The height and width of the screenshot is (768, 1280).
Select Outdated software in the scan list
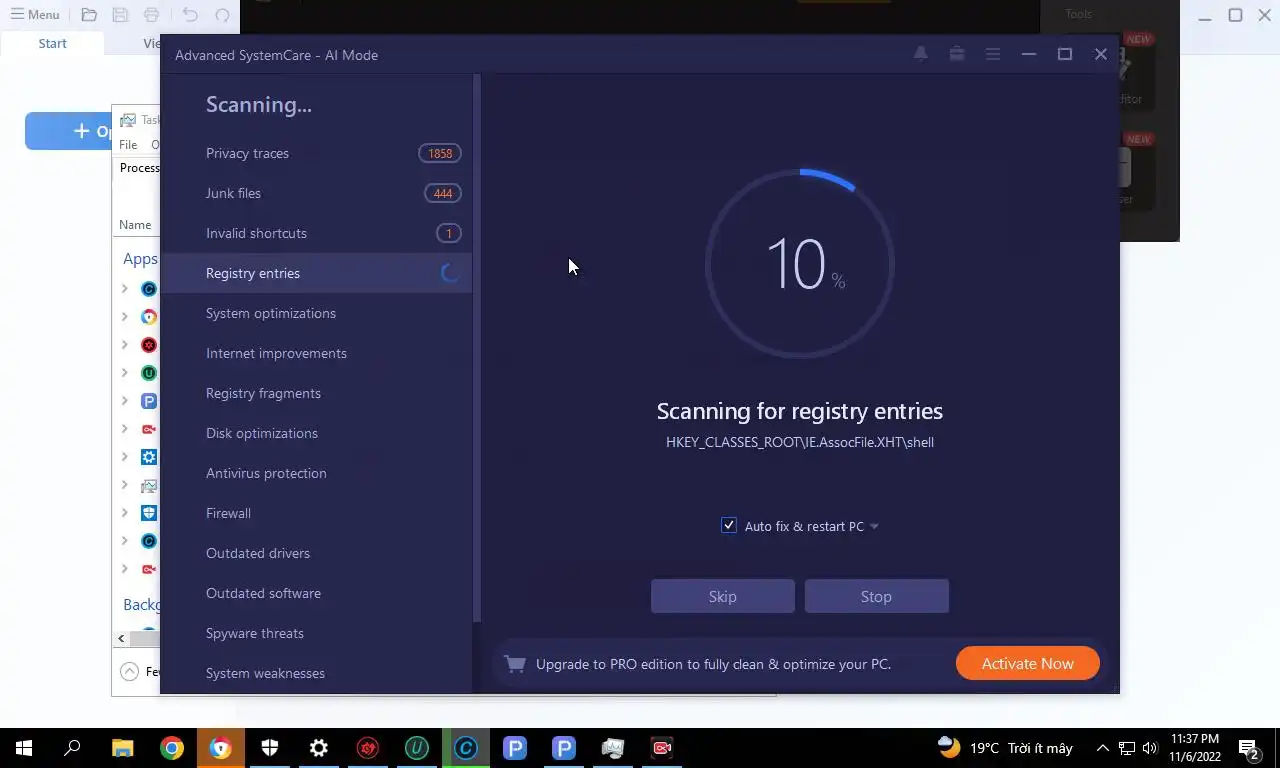(x=316, y=593)
